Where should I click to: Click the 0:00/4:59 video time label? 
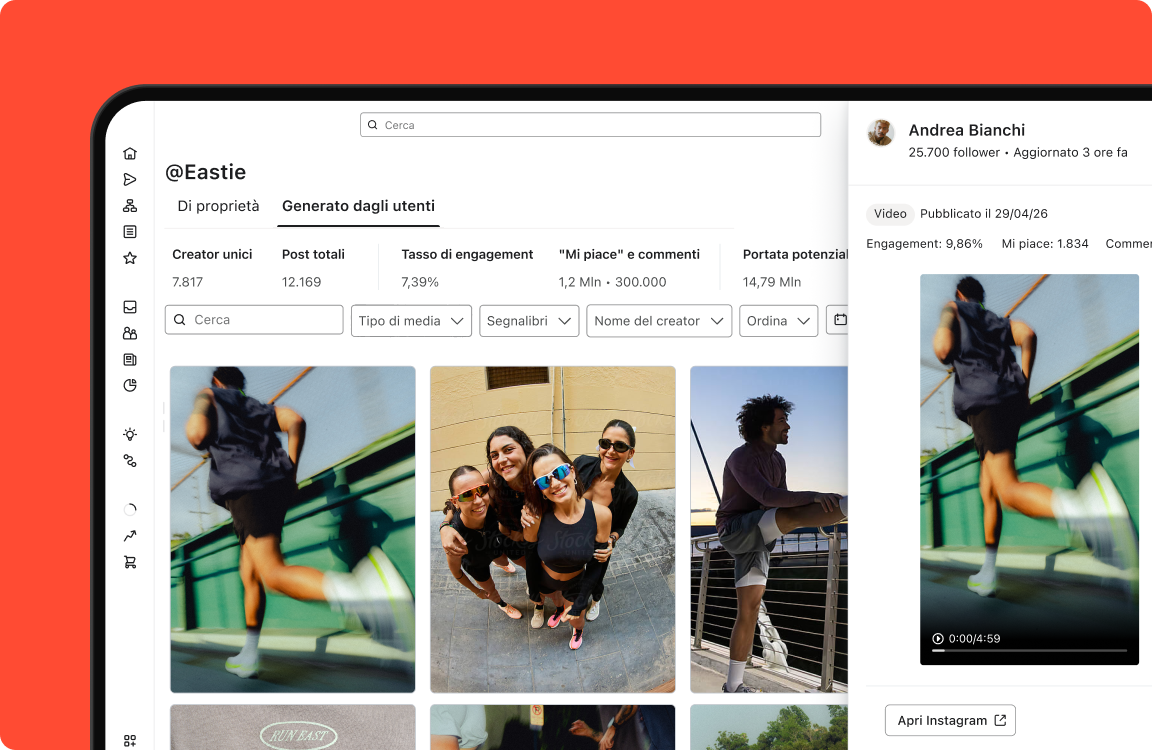[x=974, y=638]
